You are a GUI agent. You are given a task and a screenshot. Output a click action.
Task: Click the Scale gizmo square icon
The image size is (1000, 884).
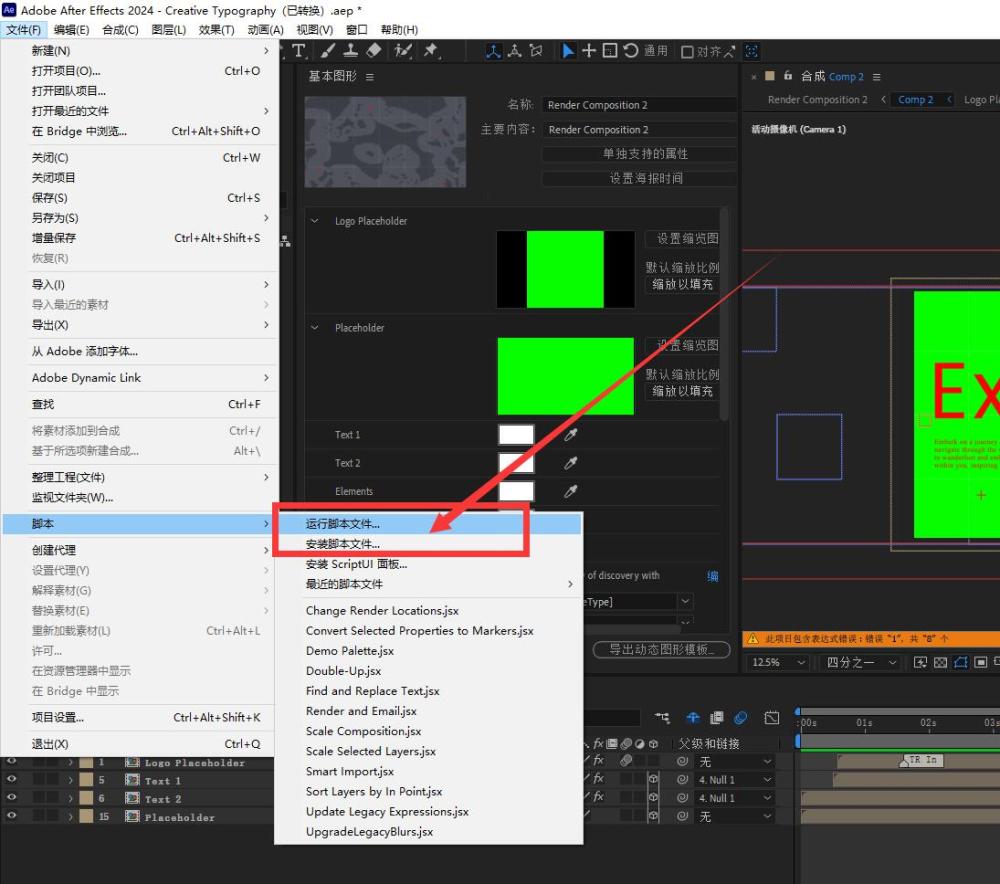(610, 50)
